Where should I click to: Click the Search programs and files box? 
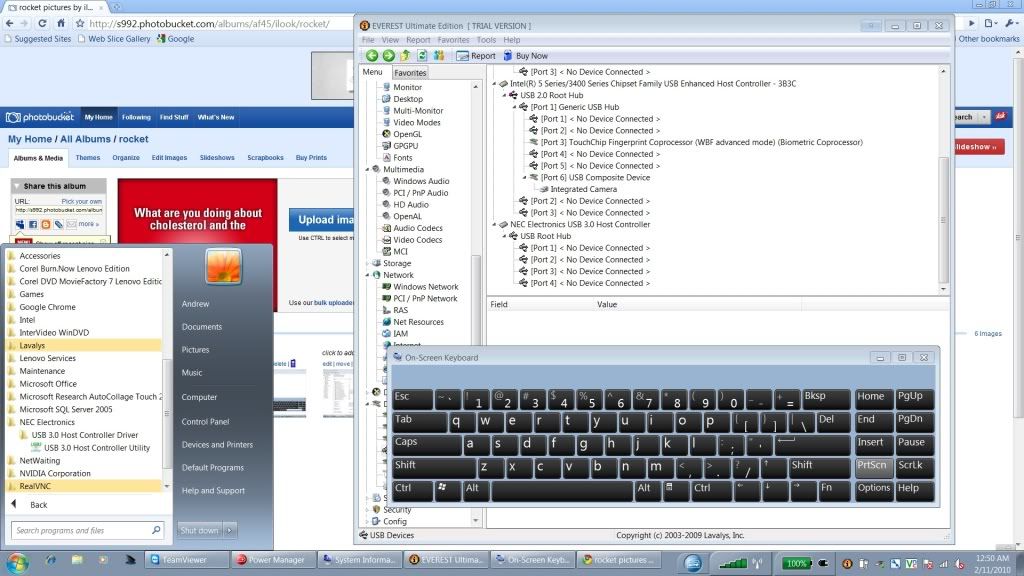(86, 530)
